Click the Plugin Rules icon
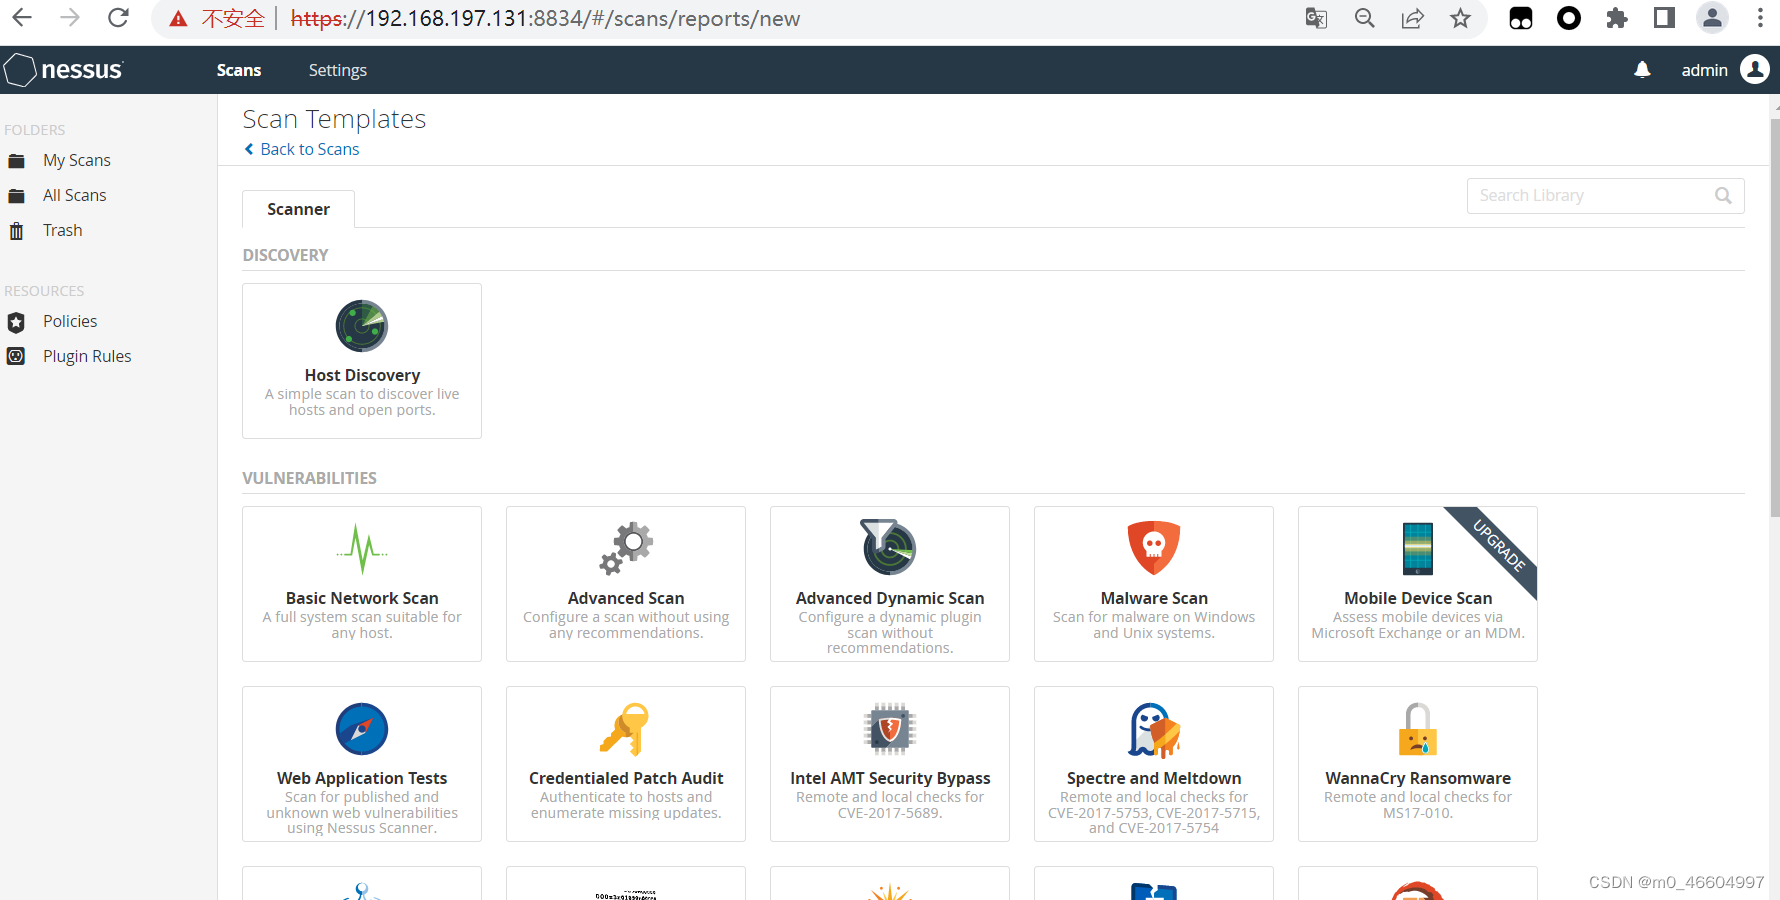 click(x=16, y=356)
